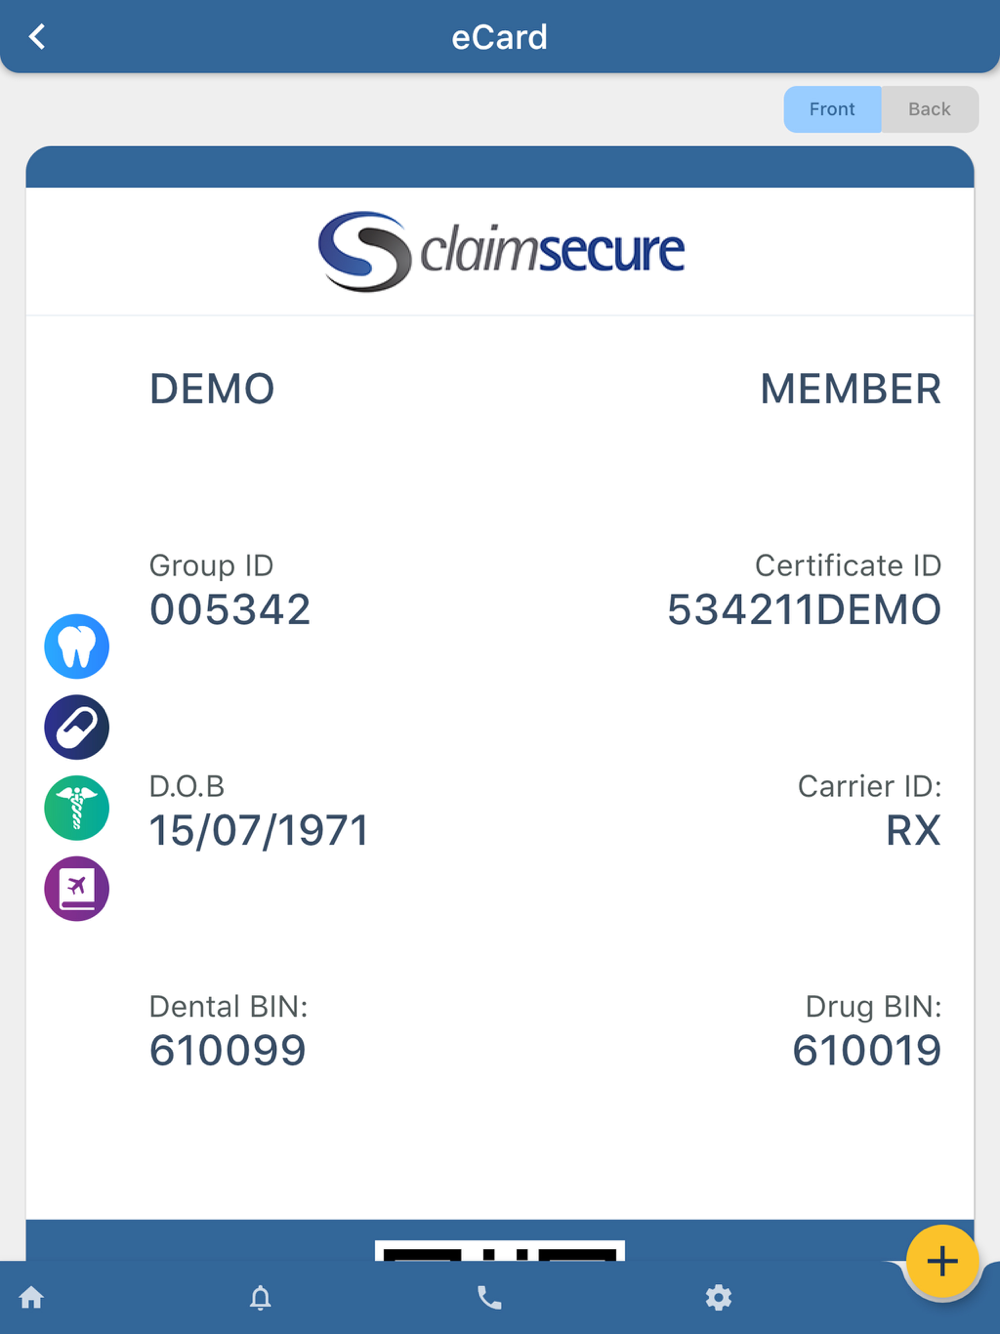Tap the DEMO first name text
Image resolution: width=1000 pixels, height=1334 pixels.
tap(212, 389)
